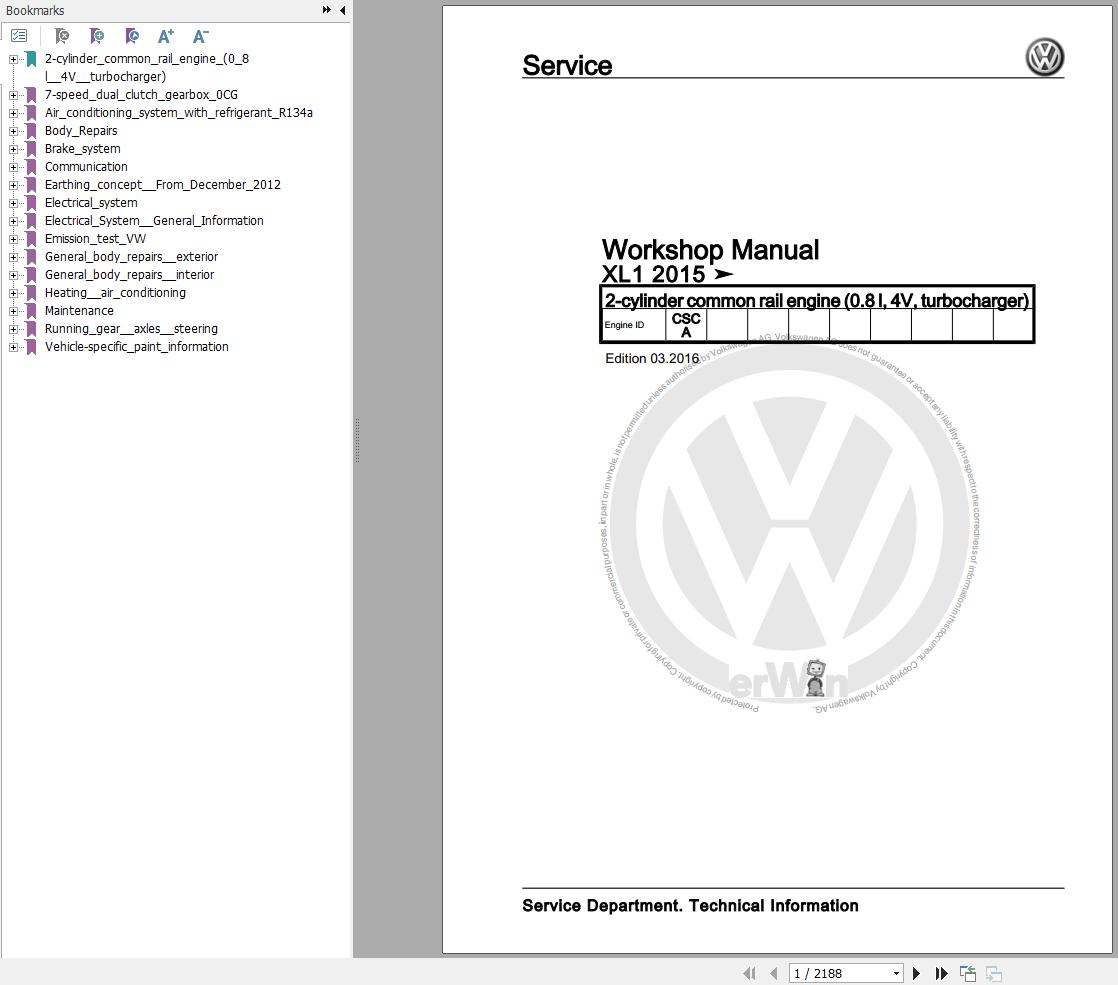Collapse the Bookmarks panel with left arrow
This screenshot has width=1118, height=985.
point(342,10)
